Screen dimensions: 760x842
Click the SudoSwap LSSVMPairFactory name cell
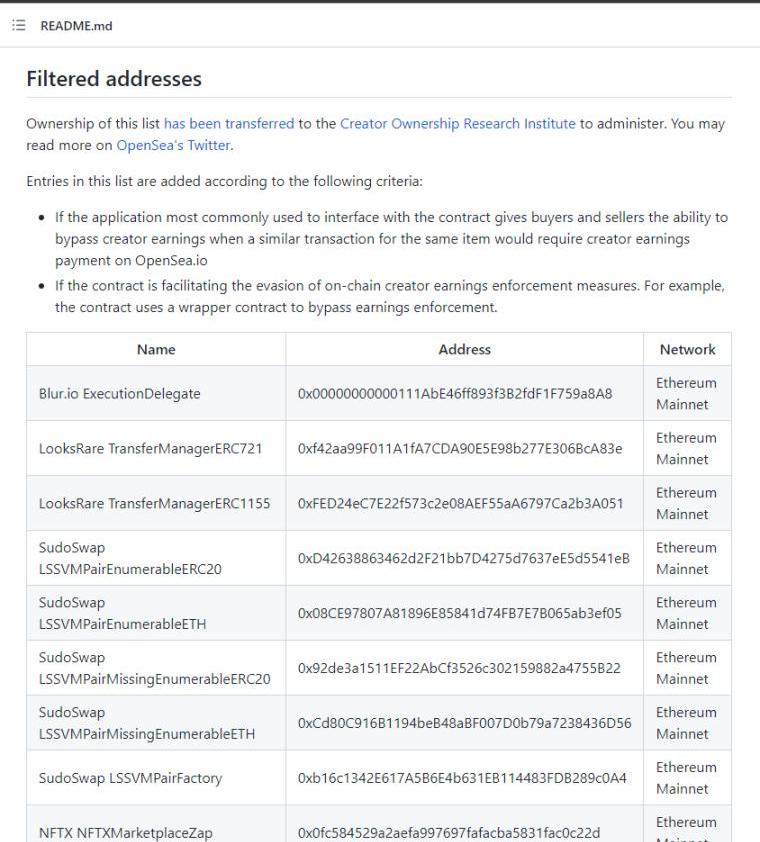pyautogui.click(x=130, y=778)
